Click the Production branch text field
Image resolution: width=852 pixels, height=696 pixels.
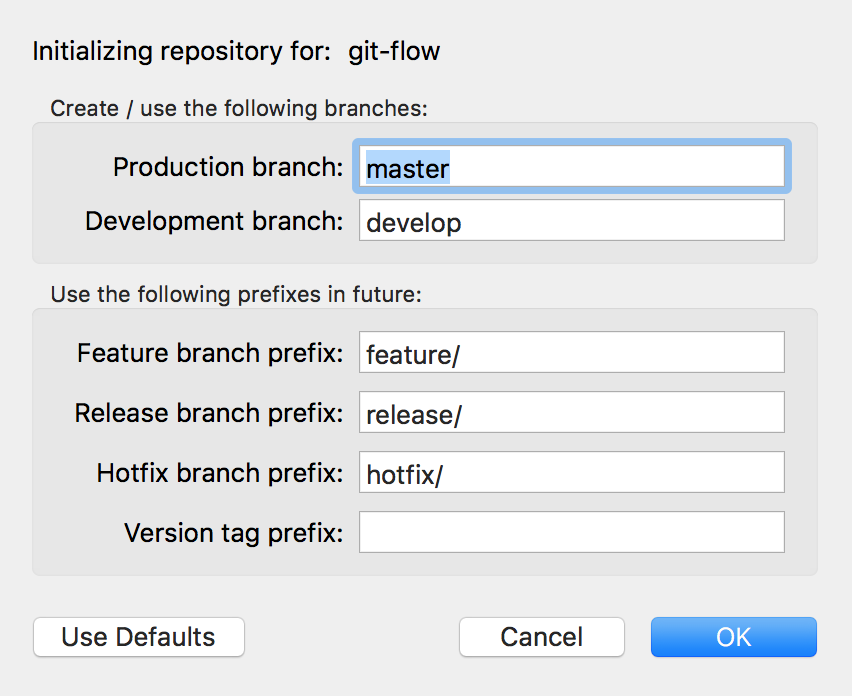(570, 167)
